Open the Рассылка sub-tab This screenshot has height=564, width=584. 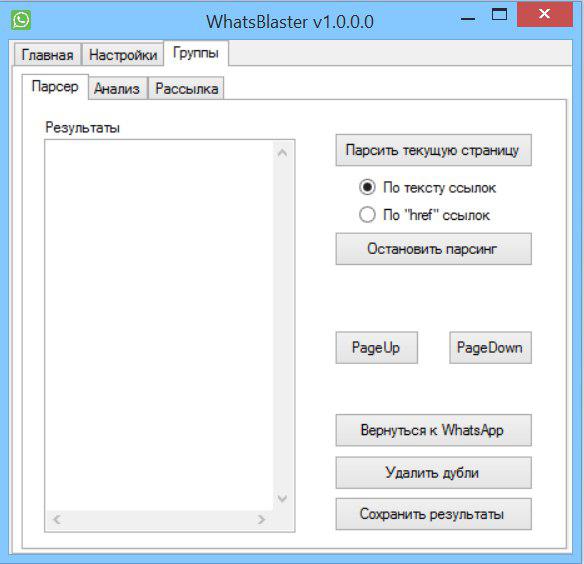[187, 88]
